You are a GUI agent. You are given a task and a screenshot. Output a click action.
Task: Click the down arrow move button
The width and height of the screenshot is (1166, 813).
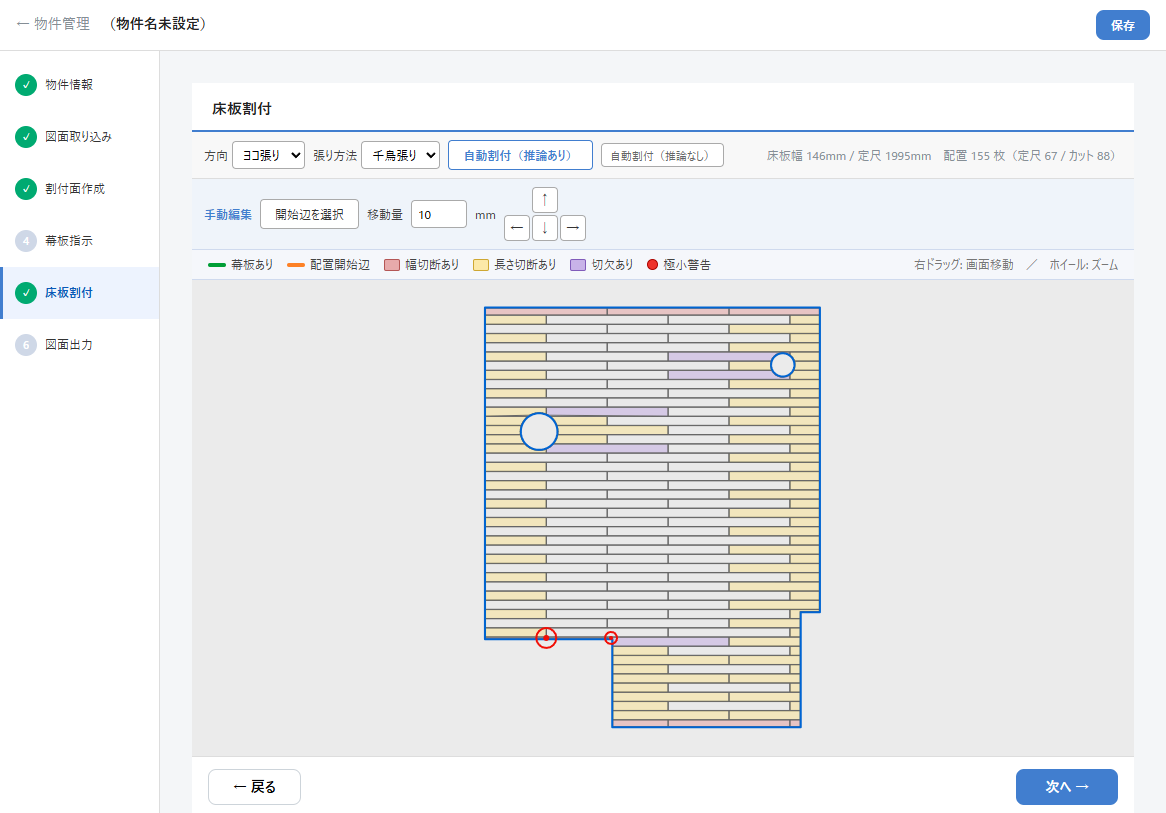pyautogui.click(x=545, y=228)
